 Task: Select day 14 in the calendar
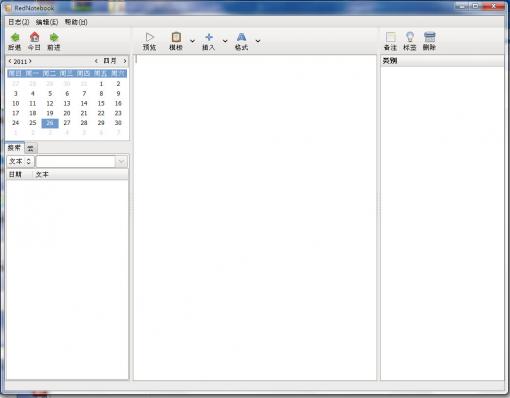[x=84, y=103]
